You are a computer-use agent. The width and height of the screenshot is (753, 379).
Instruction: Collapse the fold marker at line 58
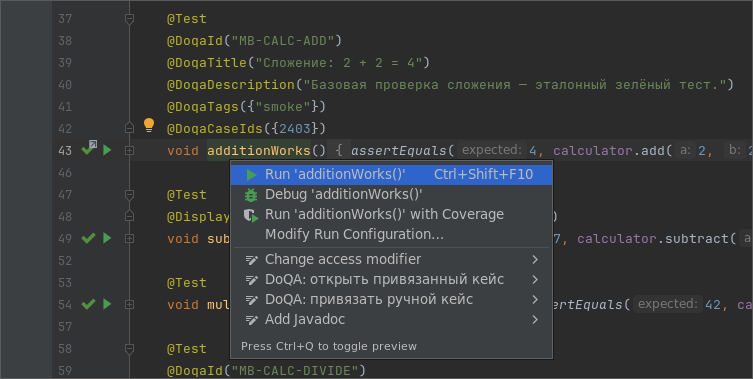129,349
